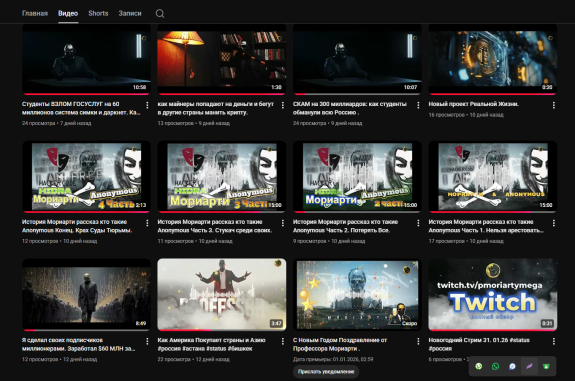Play the 3:47 Professor red suit thumbnail
The height and width of the screenshot is (381, 575).
221,294
